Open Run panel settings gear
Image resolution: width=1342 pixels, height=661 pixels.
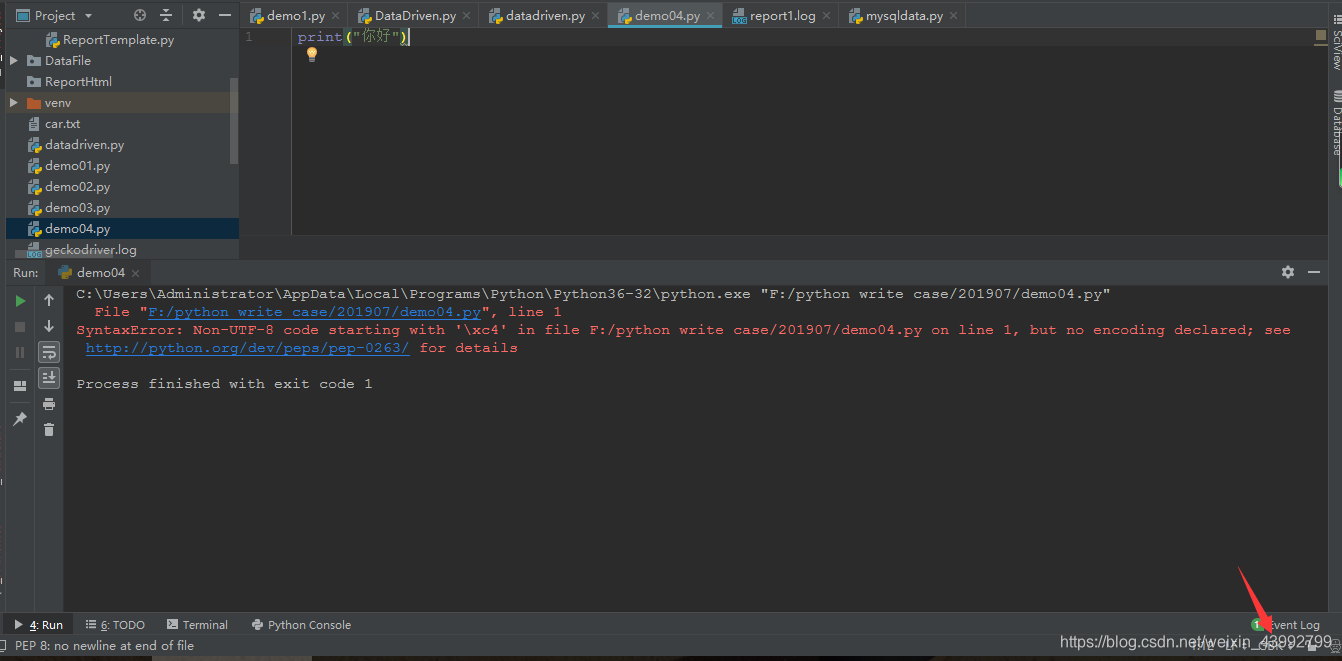click(x=1288, y=272)
